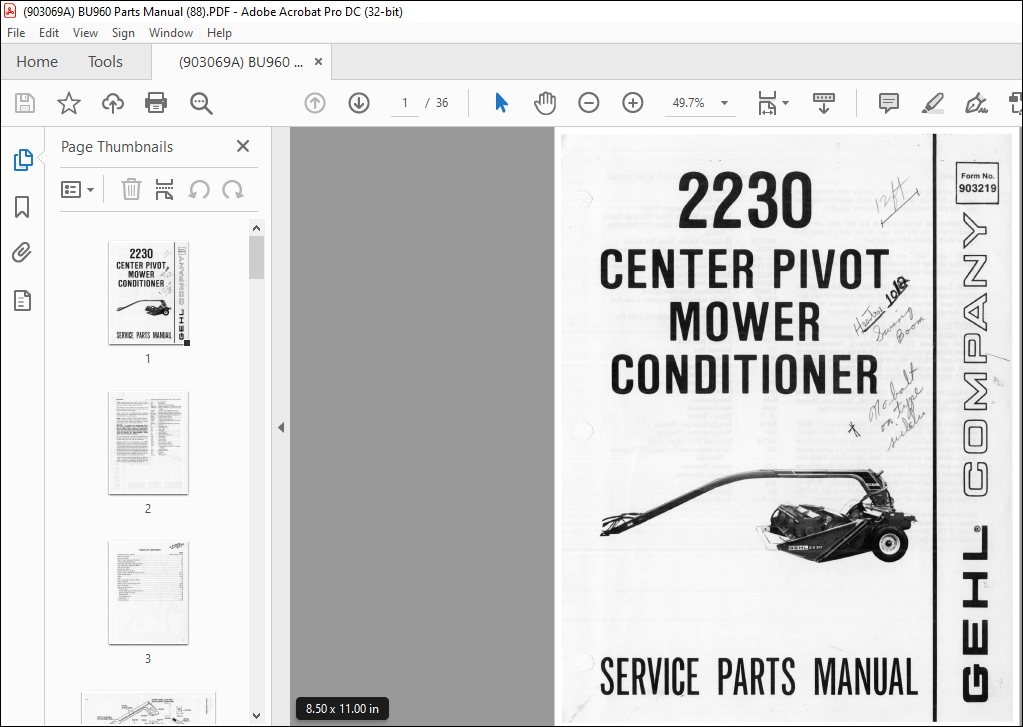Open the Attachments paperclip panel
Image resolution: width=1023 pixels, height=727 pixels.
(22, 253)
